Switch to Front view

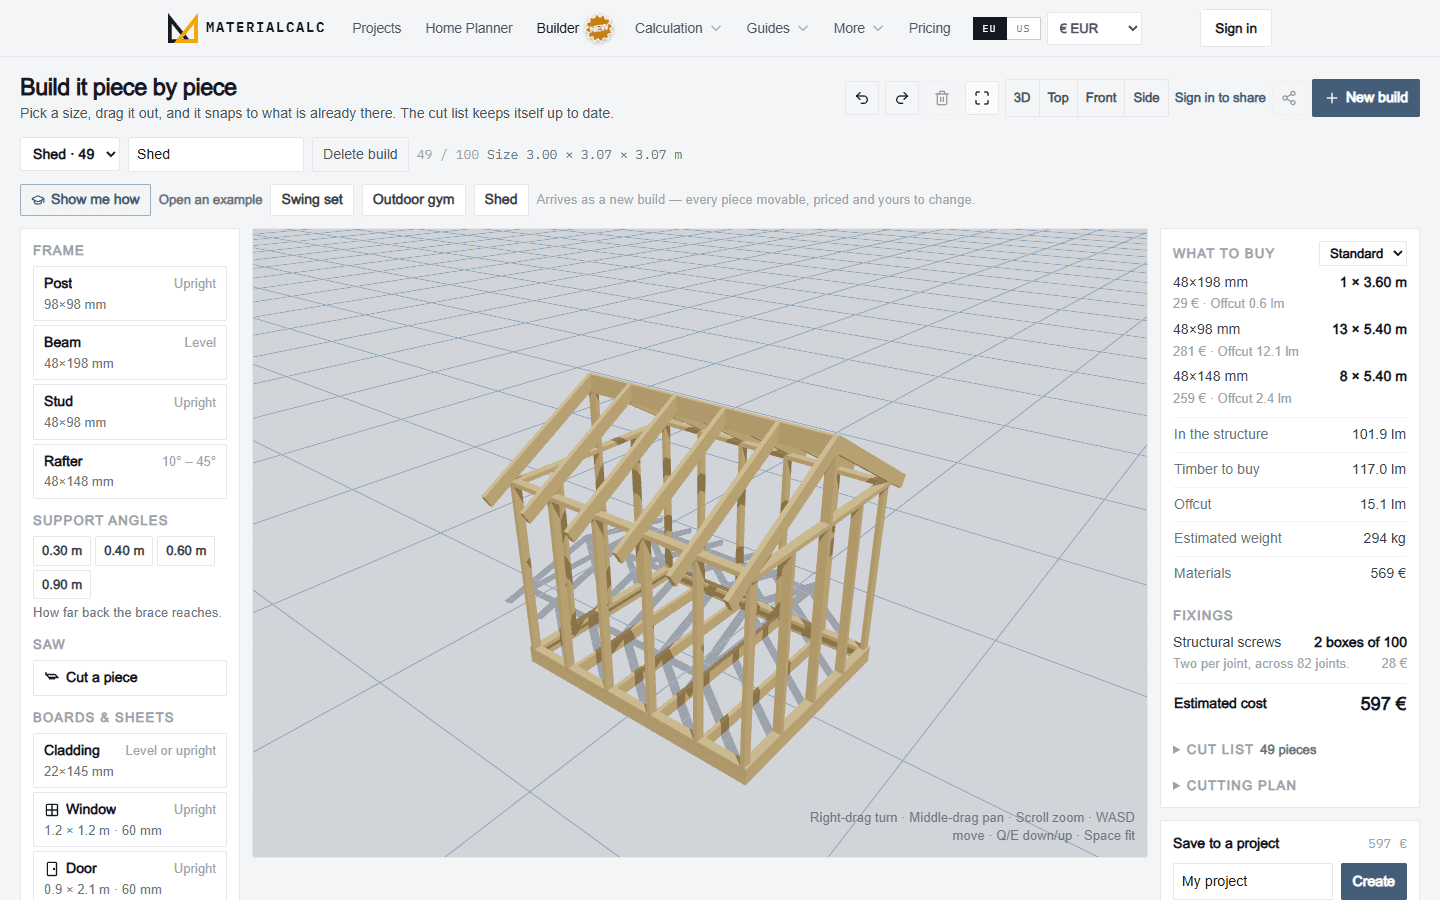[1101, 98]
